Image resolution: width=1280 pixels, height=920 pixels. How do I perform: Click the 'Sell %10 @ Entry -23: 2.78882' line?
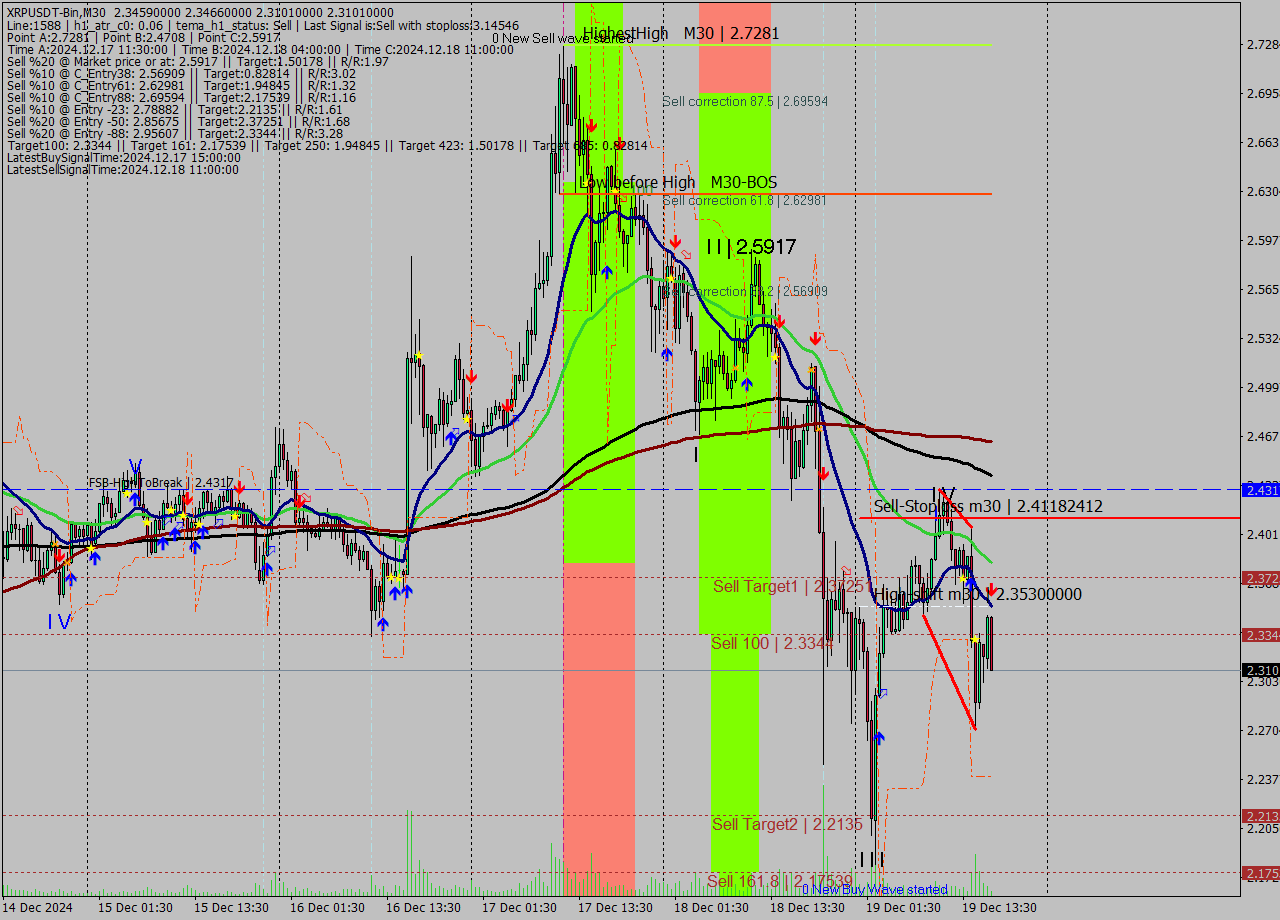pyautogui.click(x=175, y=109)
